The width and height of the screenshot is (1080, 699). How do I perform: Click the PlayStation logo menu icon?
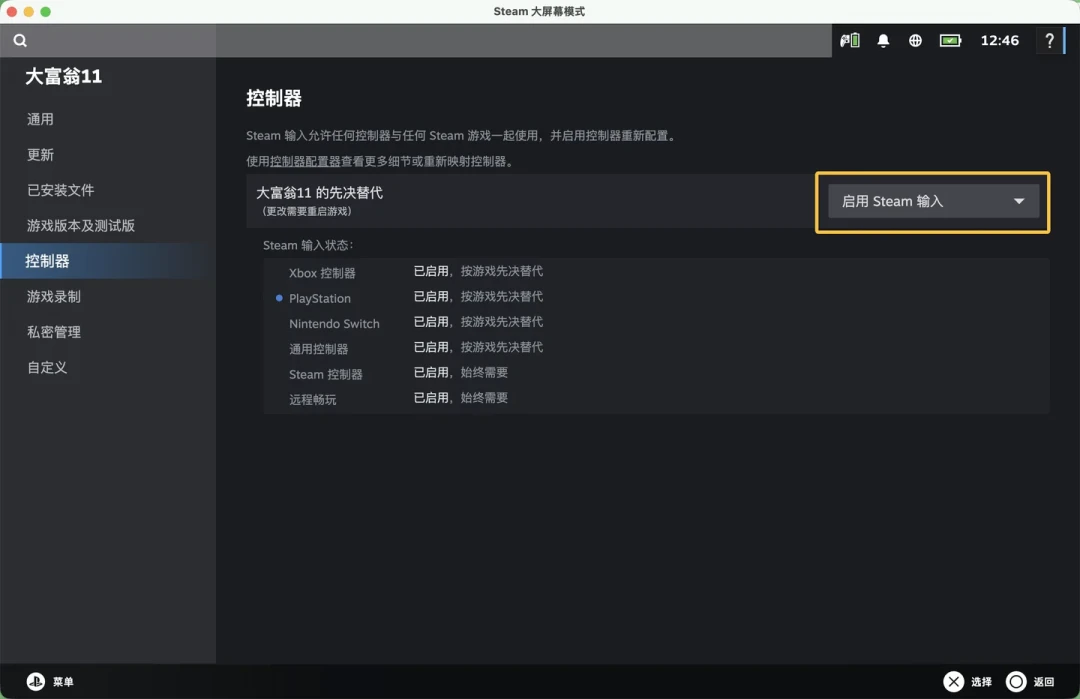36,681
